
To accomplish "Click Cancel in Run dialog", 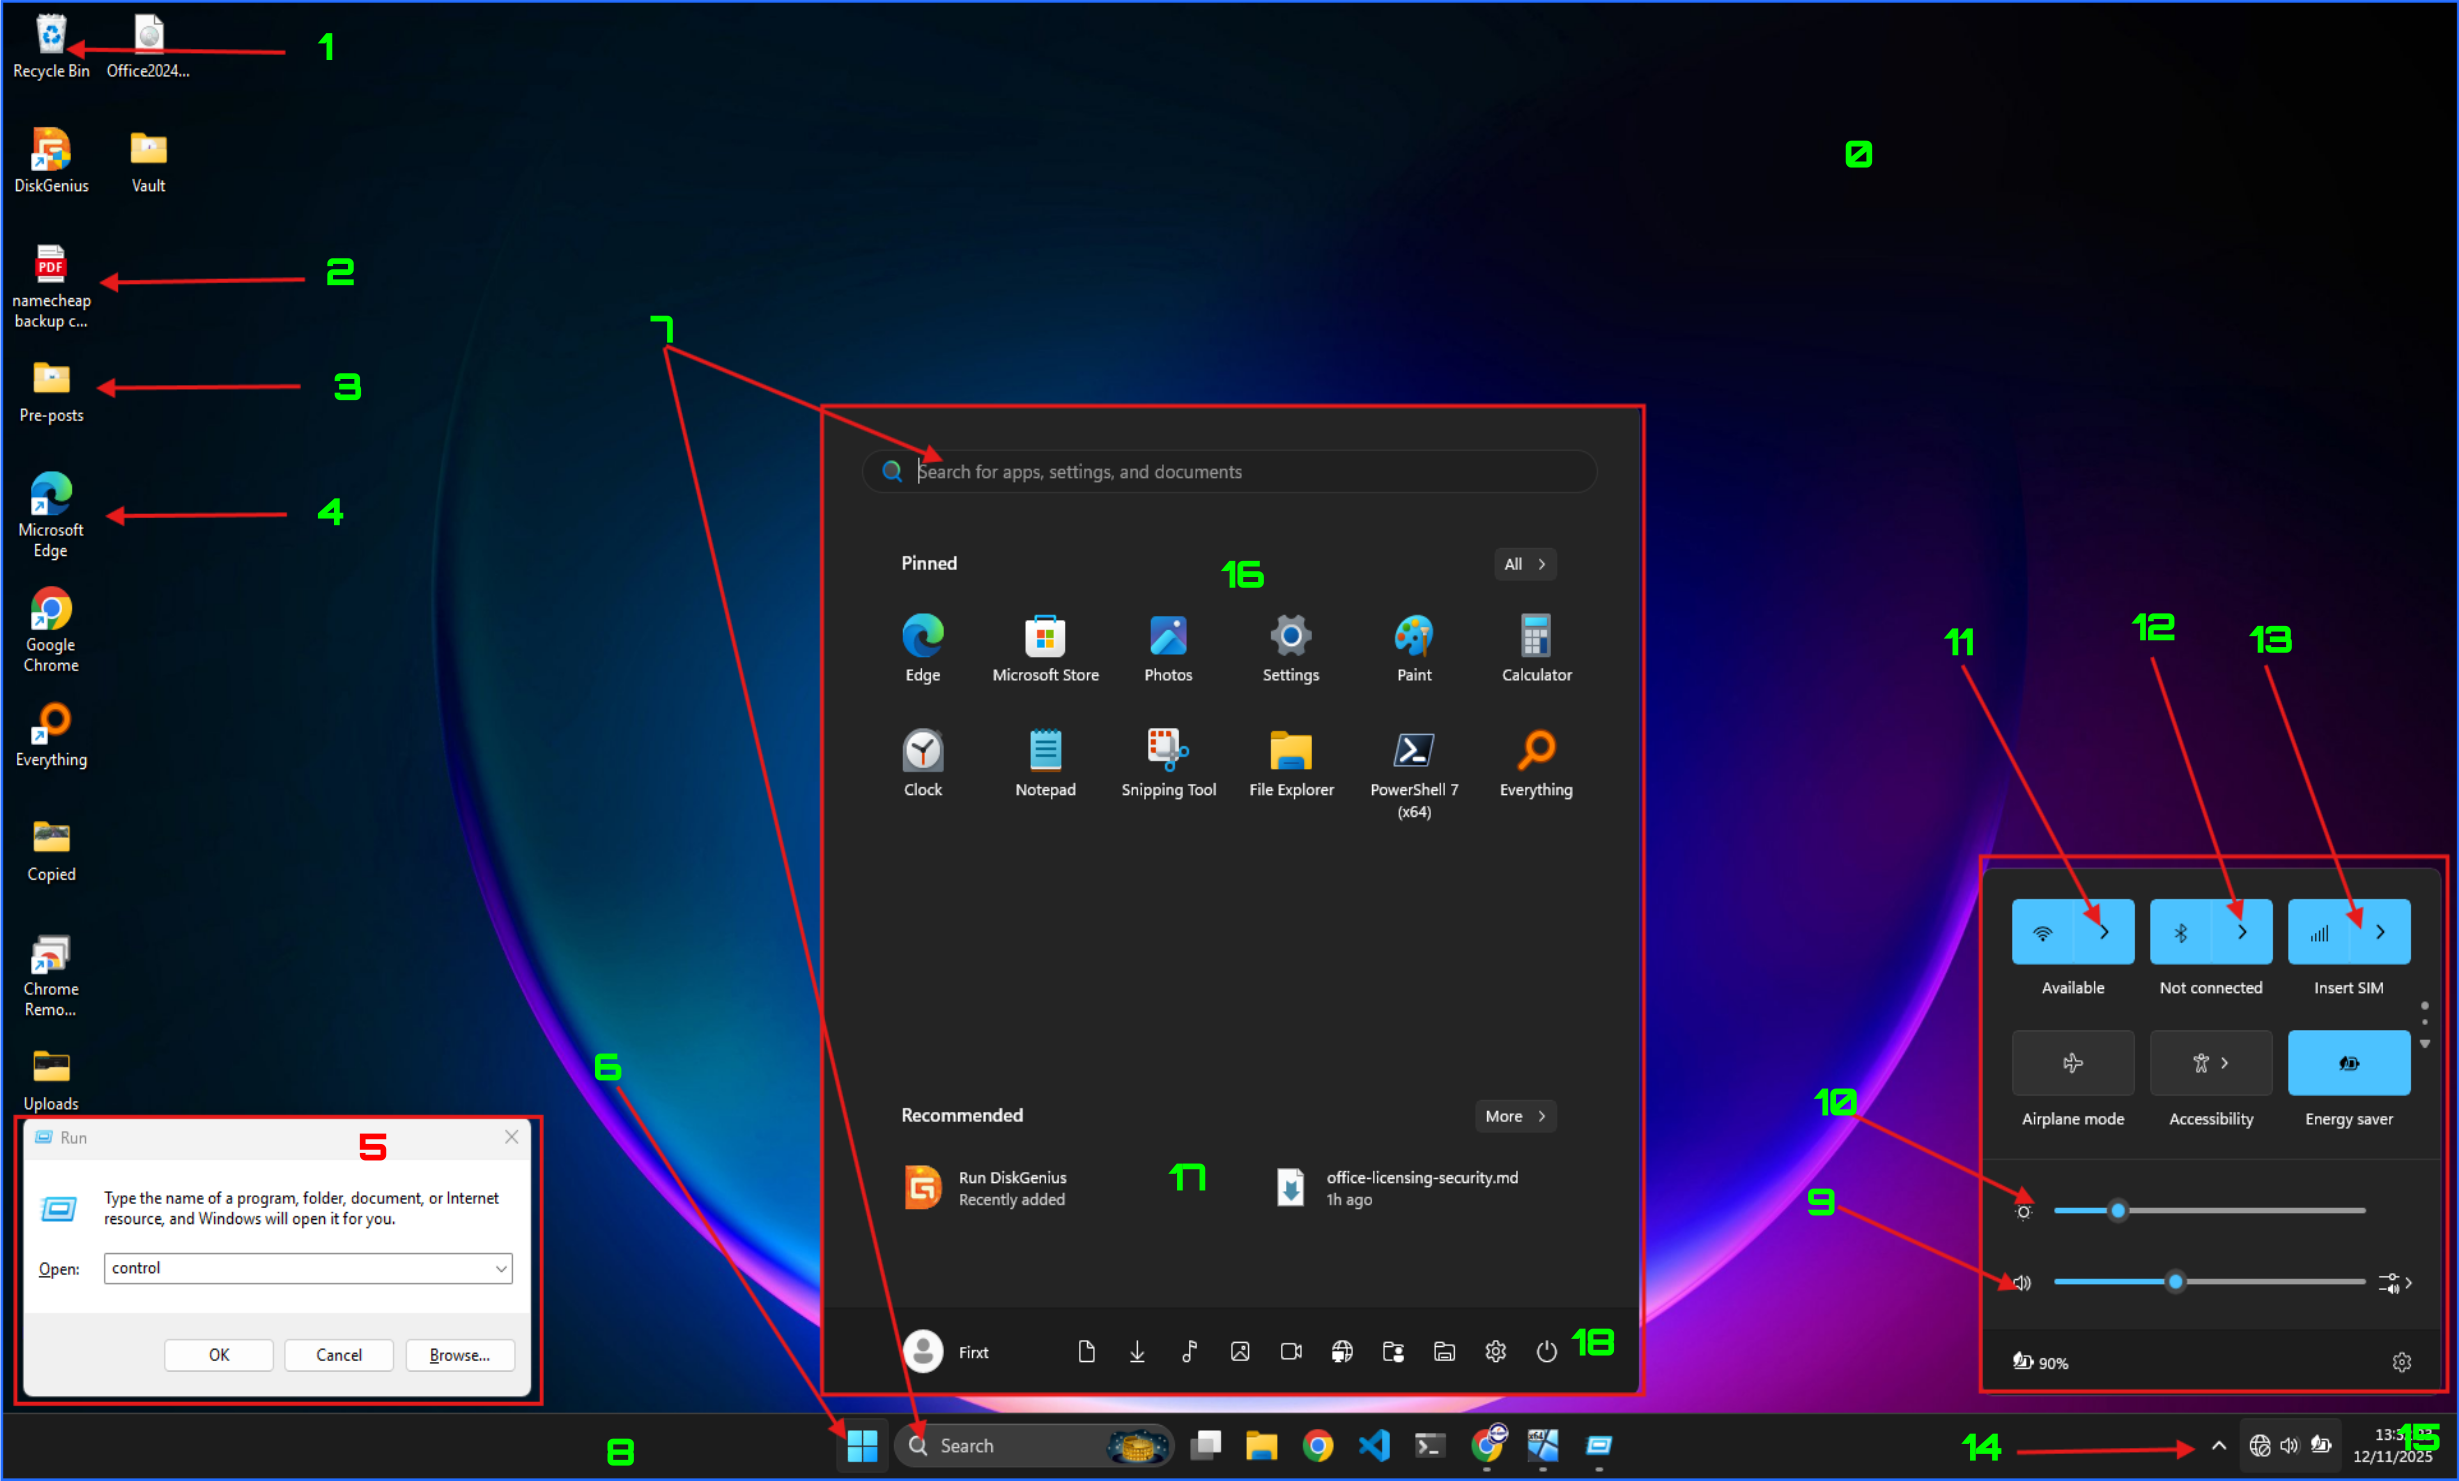I will tap(339, 1355).
